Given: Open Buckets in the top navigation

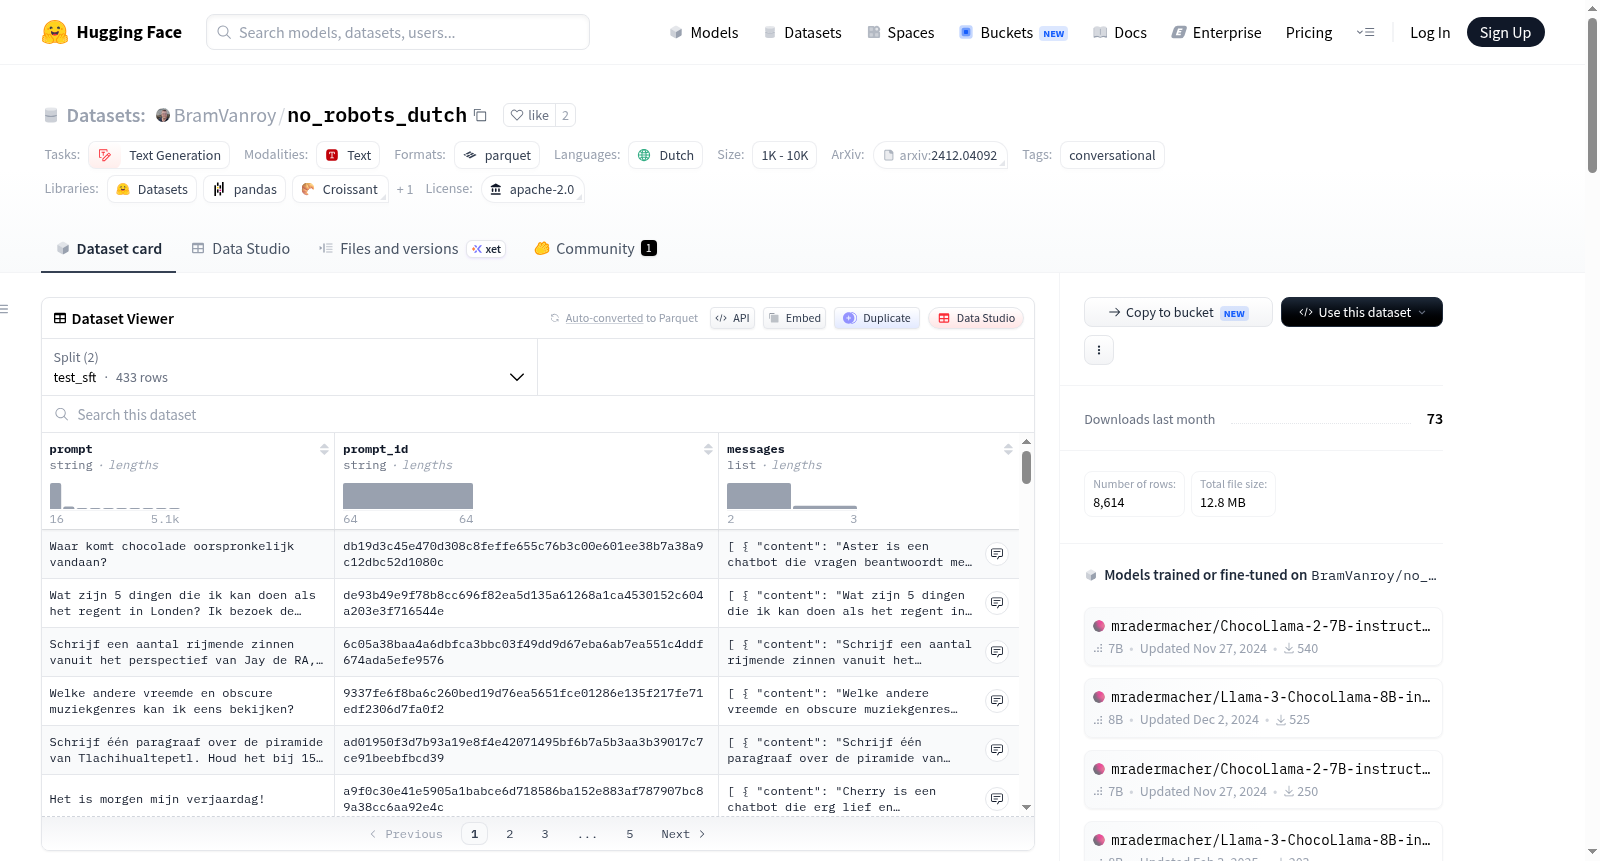Looking at the screenshot, I should coord(1013,33).
